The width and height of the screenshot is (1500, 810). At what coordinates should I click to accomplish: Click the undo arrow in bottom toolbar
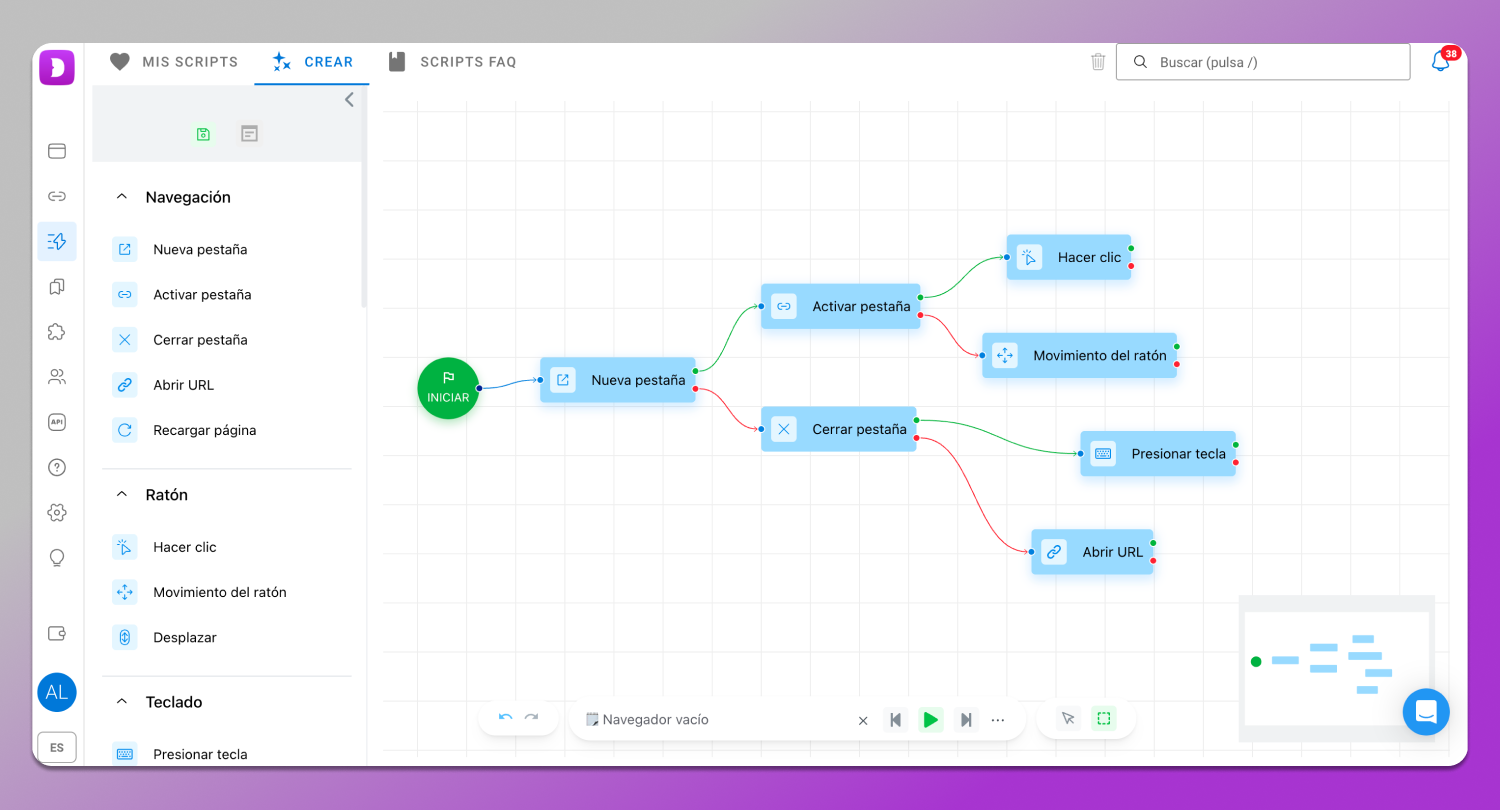click(x=505, y=718)
